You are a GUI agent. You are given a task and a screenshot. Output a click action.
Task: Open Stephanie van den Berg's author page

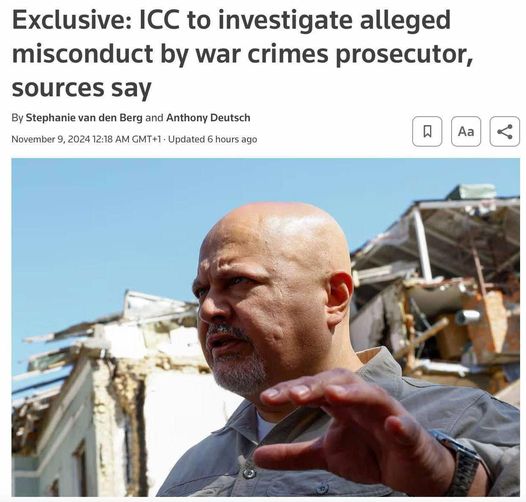84,118
